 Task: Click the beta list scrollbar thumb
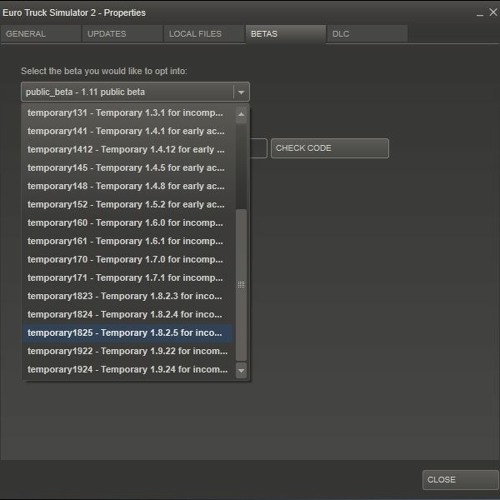pos(241,285)
